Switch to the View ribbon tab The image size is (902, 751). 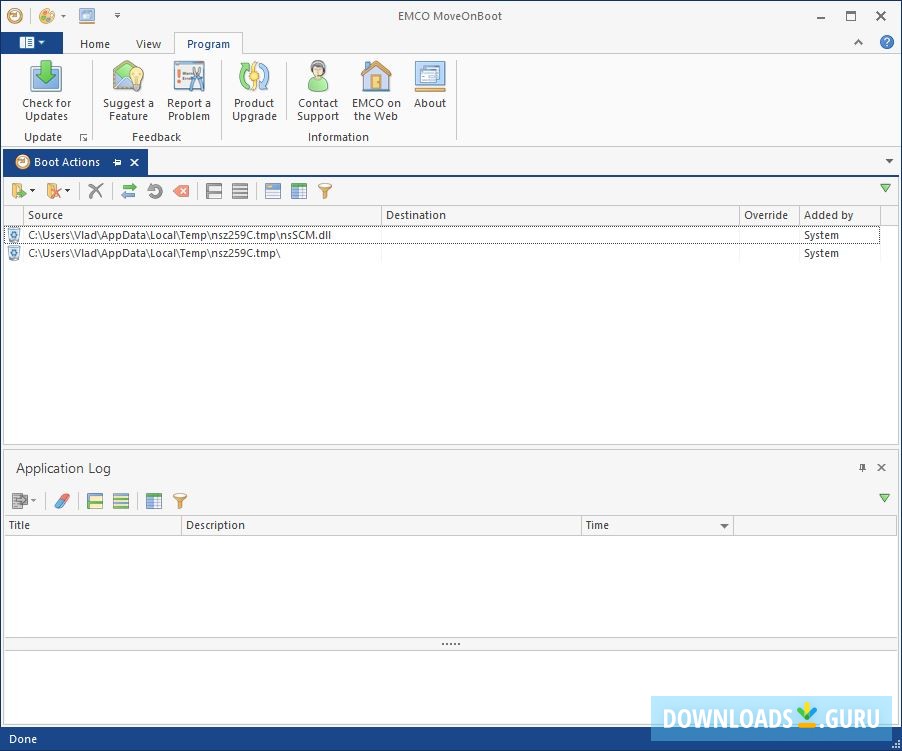coord(148,44)
